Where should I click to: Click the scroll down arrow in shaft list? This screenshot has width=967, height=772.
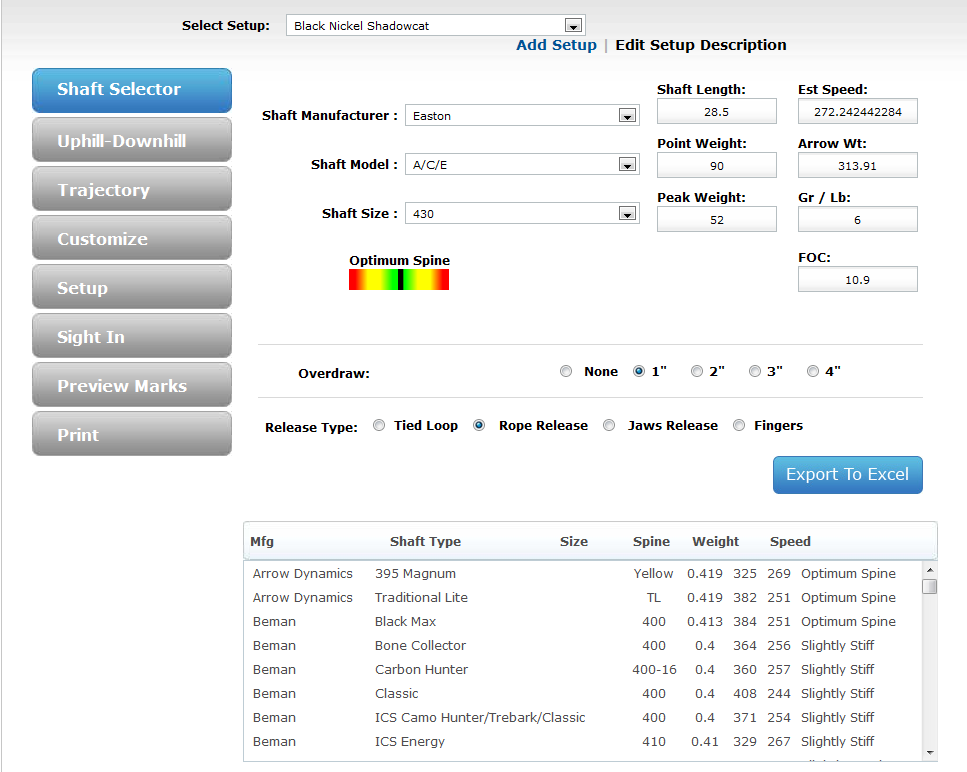[x=930, y=752]
